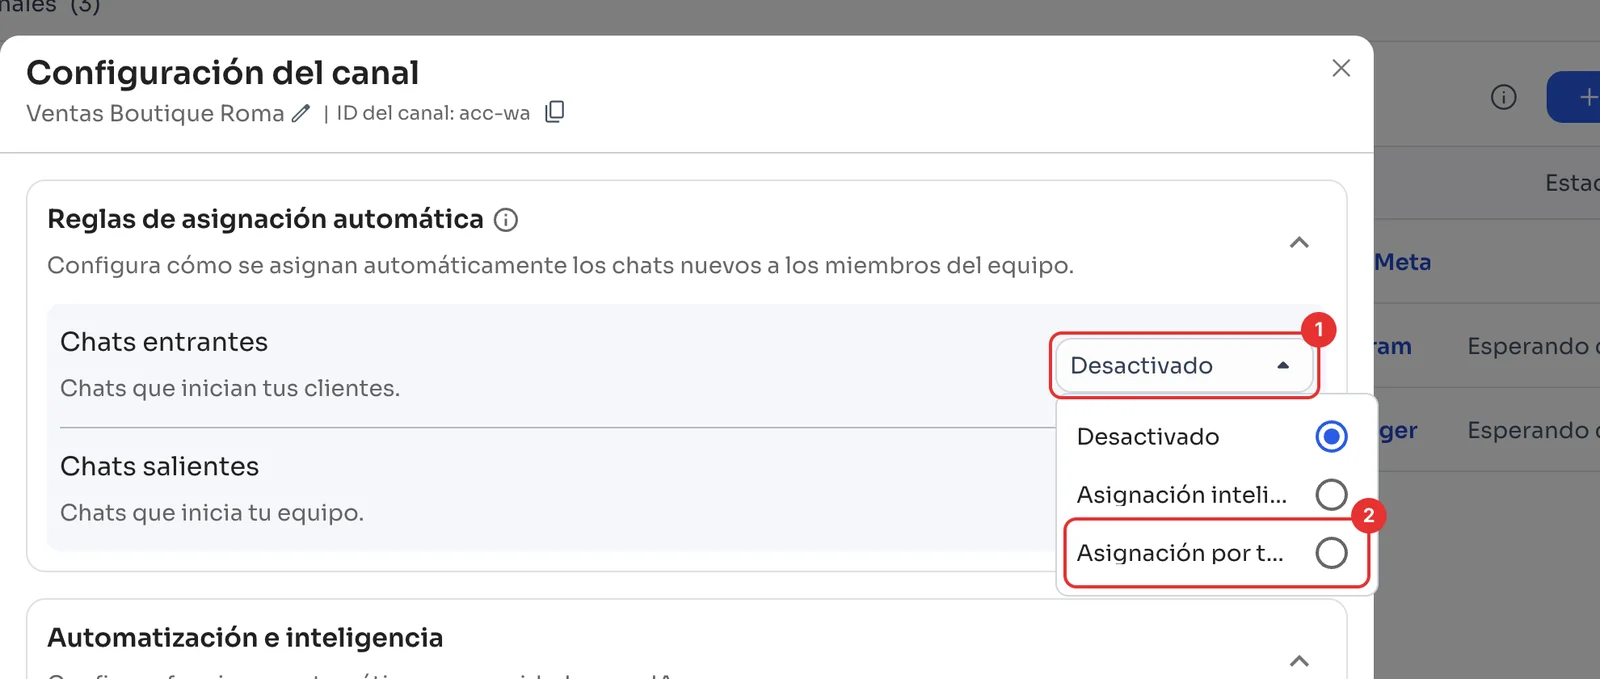
Task: Close the Configuración del canal dialog
Action: click(1341, 68)
